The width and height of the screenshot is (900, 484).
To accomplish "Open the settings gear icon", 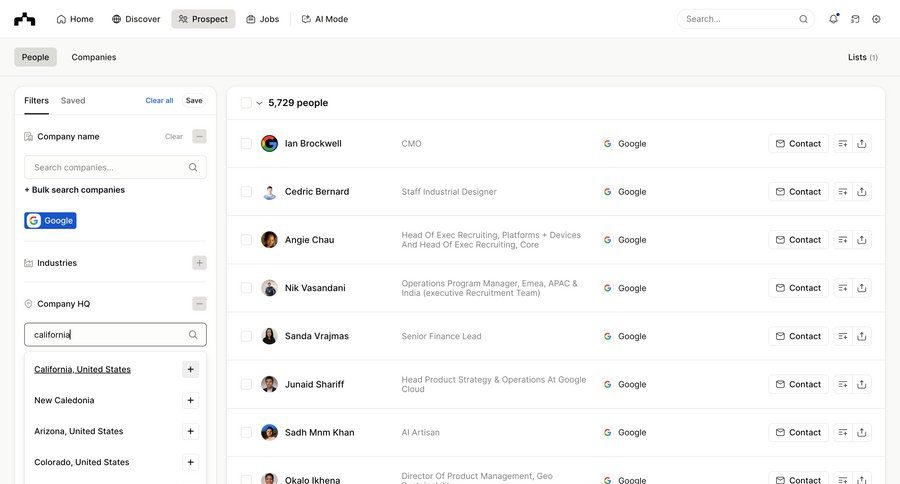I will tap(876, 19).
